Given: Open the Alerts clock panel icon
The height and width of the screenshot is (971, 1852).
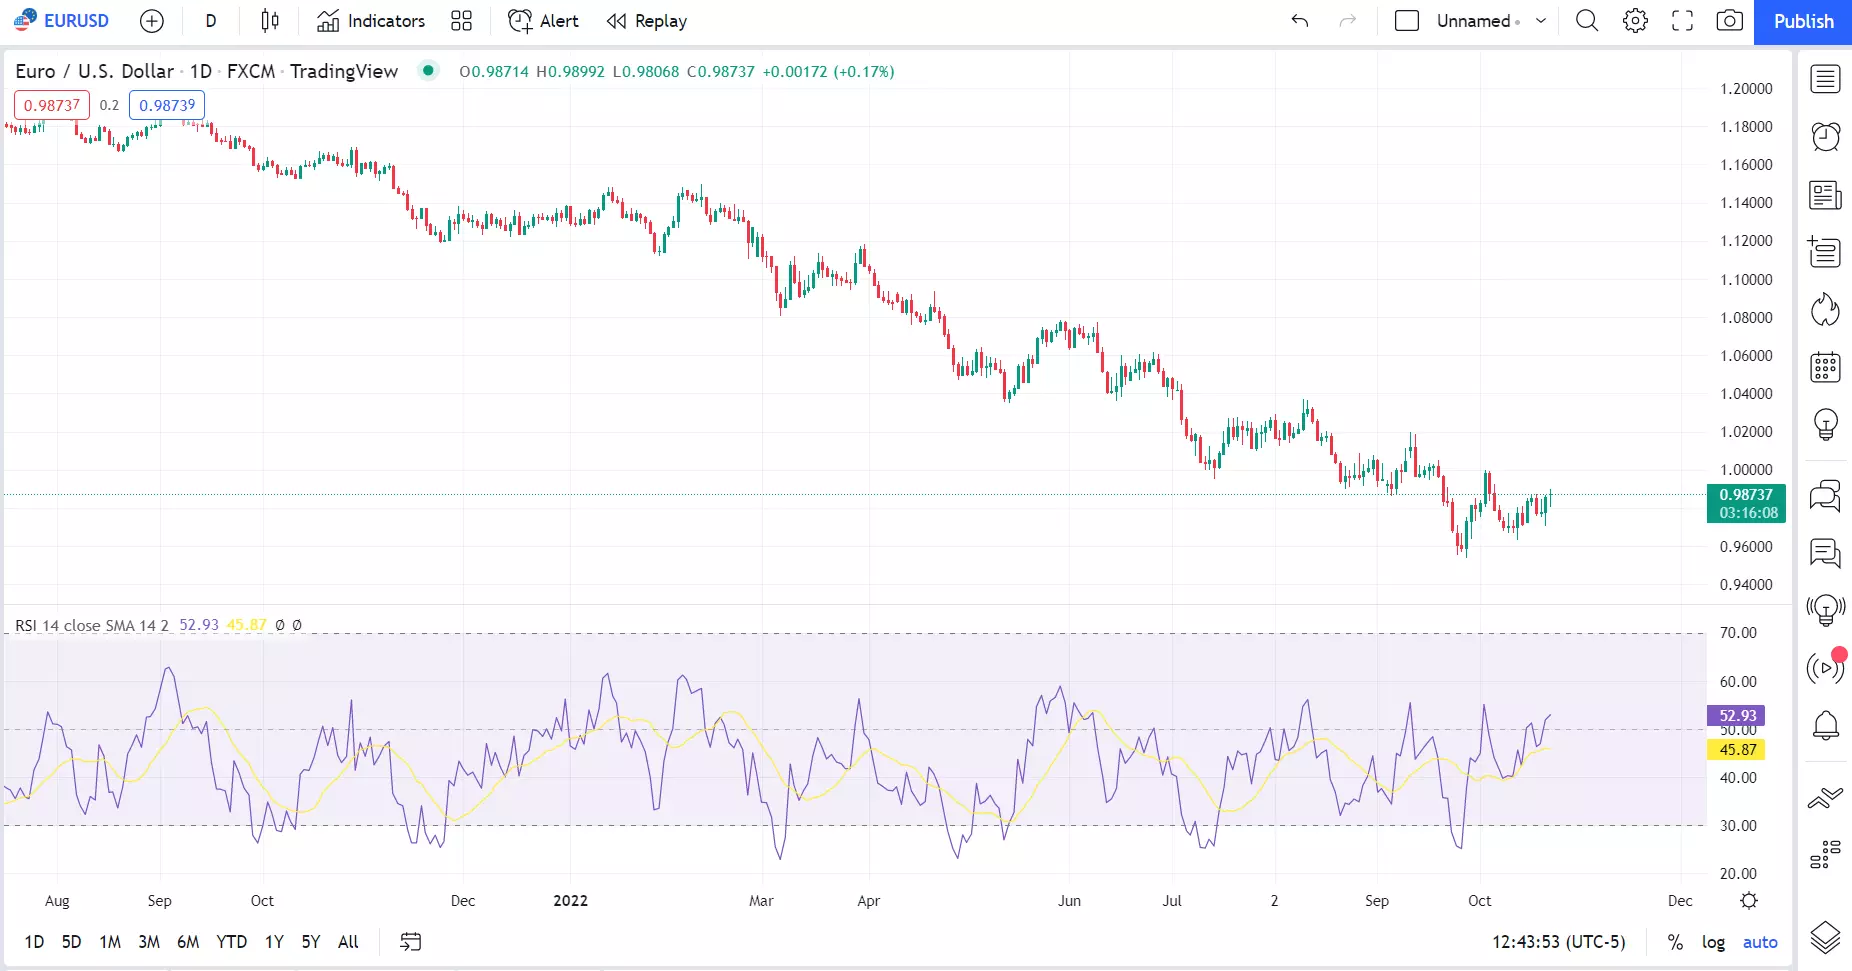Looking at the screenshot, I should point(1825,137).
